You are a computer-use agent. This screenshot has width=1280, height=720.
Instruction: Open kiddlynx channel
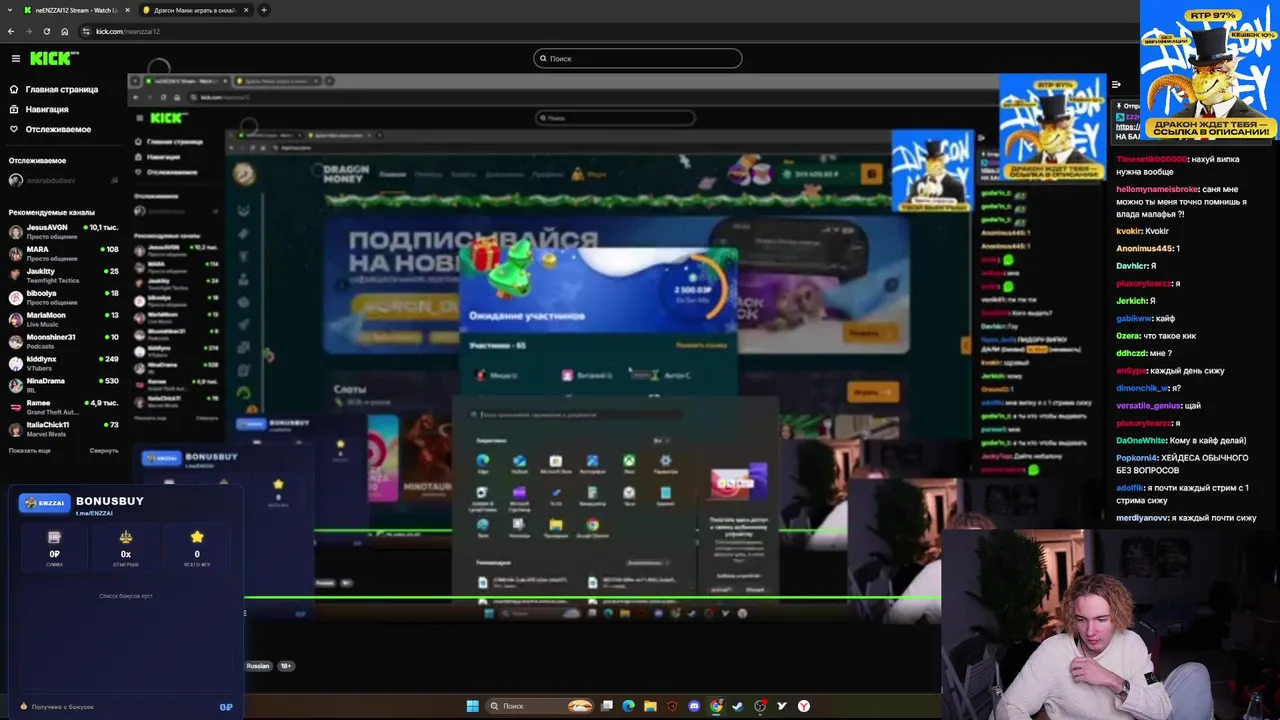[63, 363]
